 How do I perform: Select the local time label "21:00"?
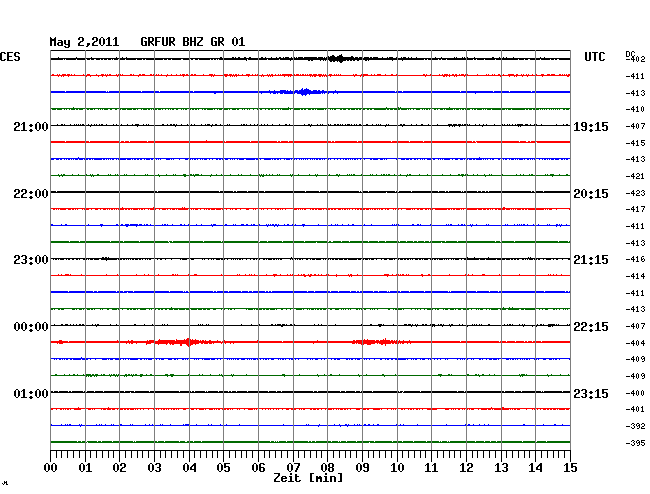tap(31, 126)
